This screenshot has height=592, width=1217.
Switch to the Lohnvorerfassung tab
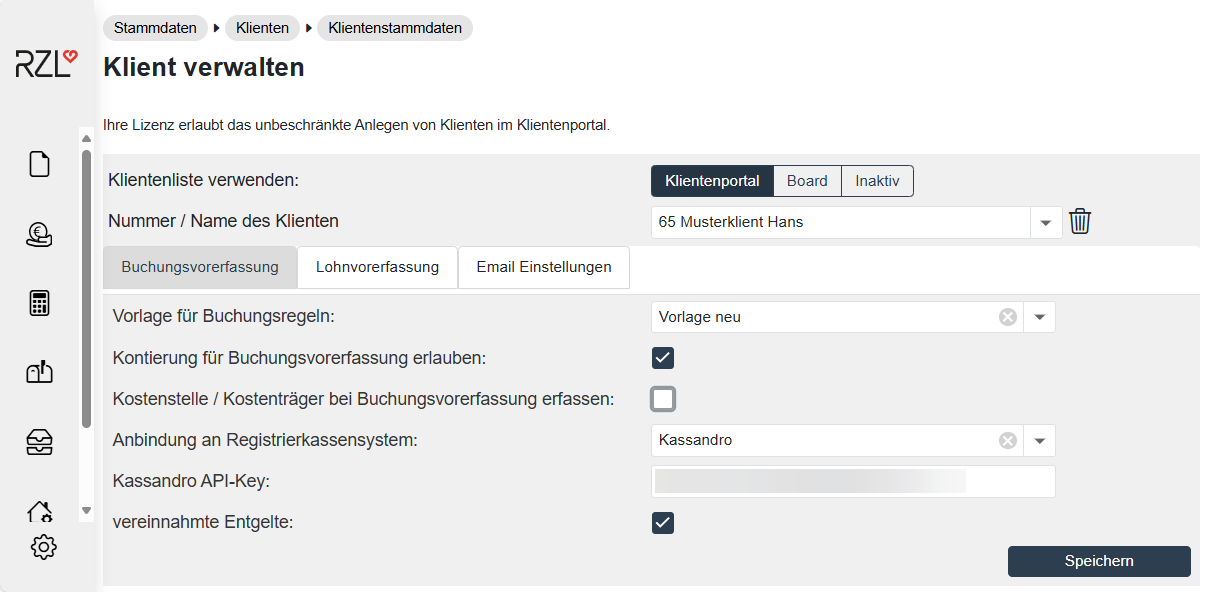pos(377,267)
